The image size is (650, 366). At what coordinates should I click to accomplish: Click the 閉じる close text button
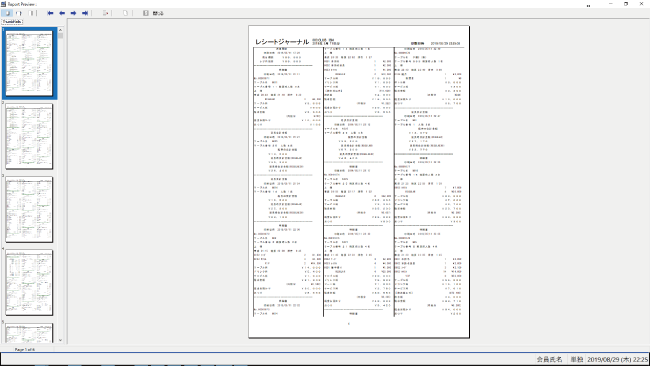point(158,13)
